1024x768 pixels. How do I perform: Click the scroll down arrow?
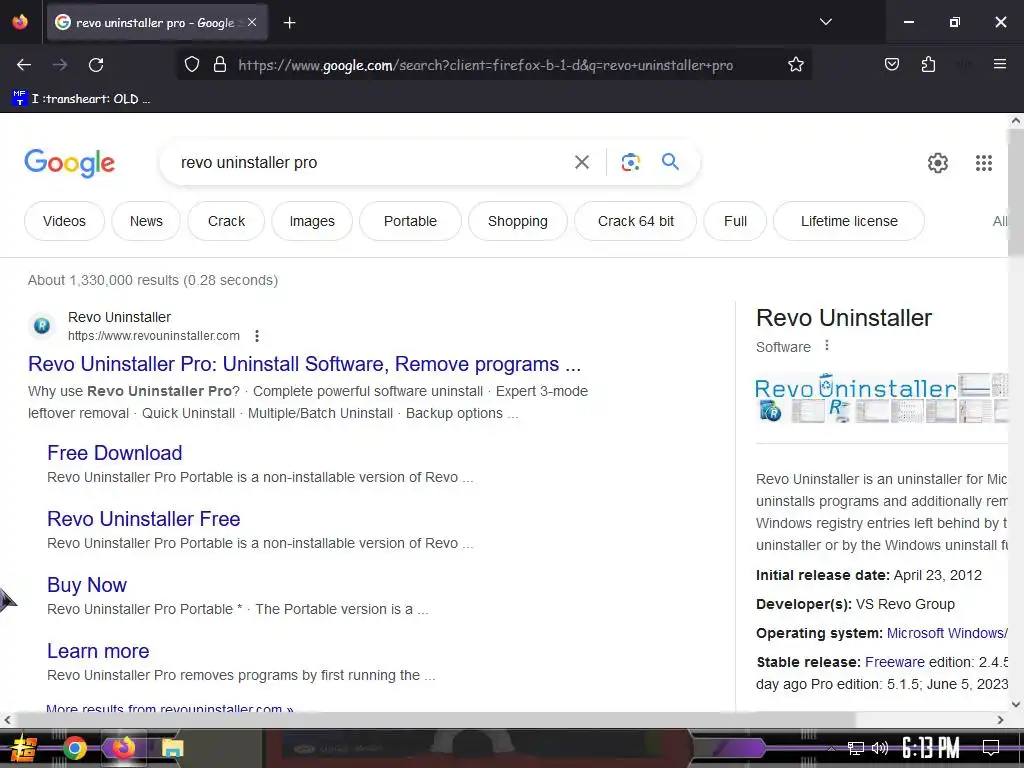(x=1016, y=704)
